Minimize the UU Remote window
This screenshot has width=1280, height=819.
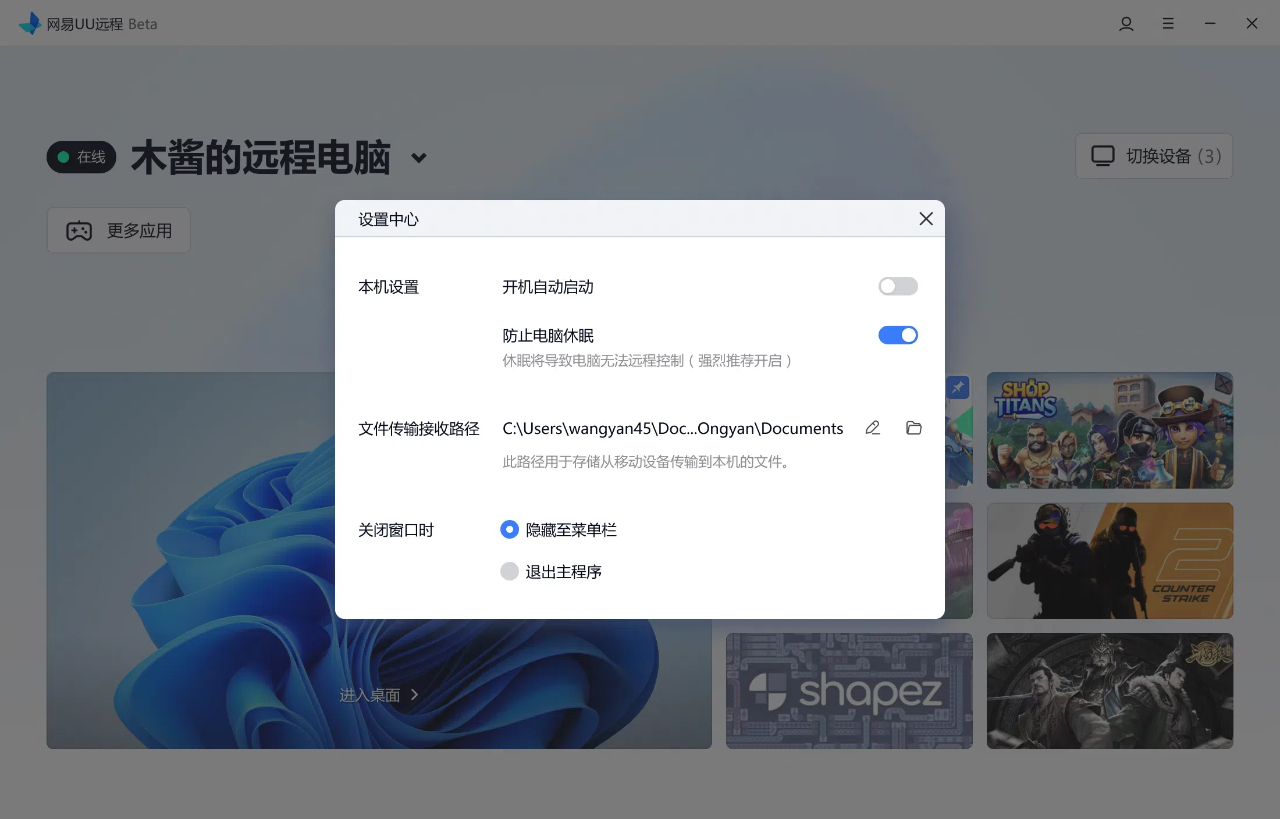[x=1210, y=24]
